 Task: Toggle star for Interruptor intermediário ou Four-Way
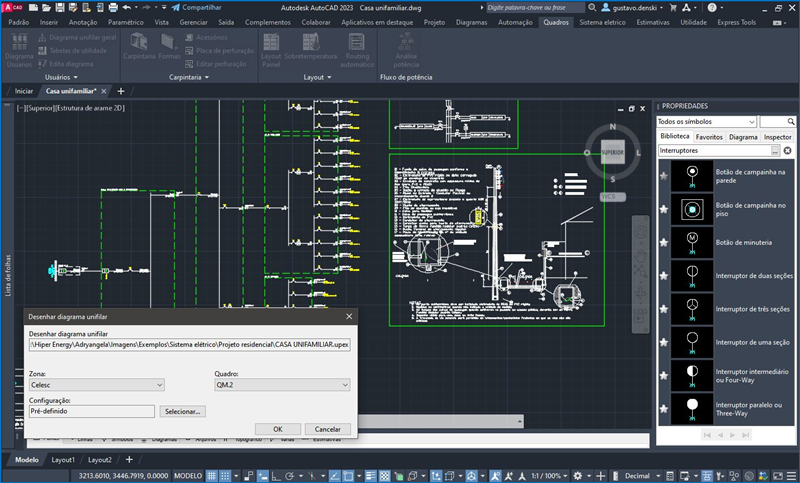pyautogui.click(x=664, y=376)
